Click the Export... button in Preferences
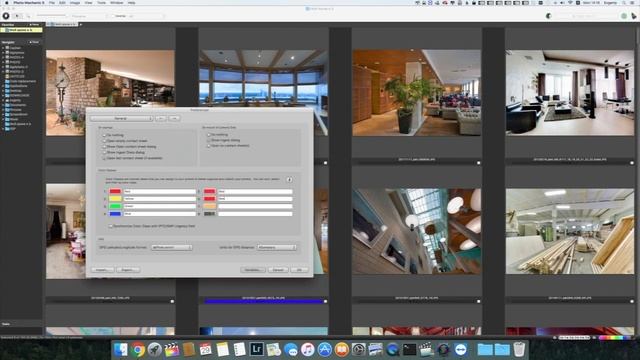 click(128, 270)
